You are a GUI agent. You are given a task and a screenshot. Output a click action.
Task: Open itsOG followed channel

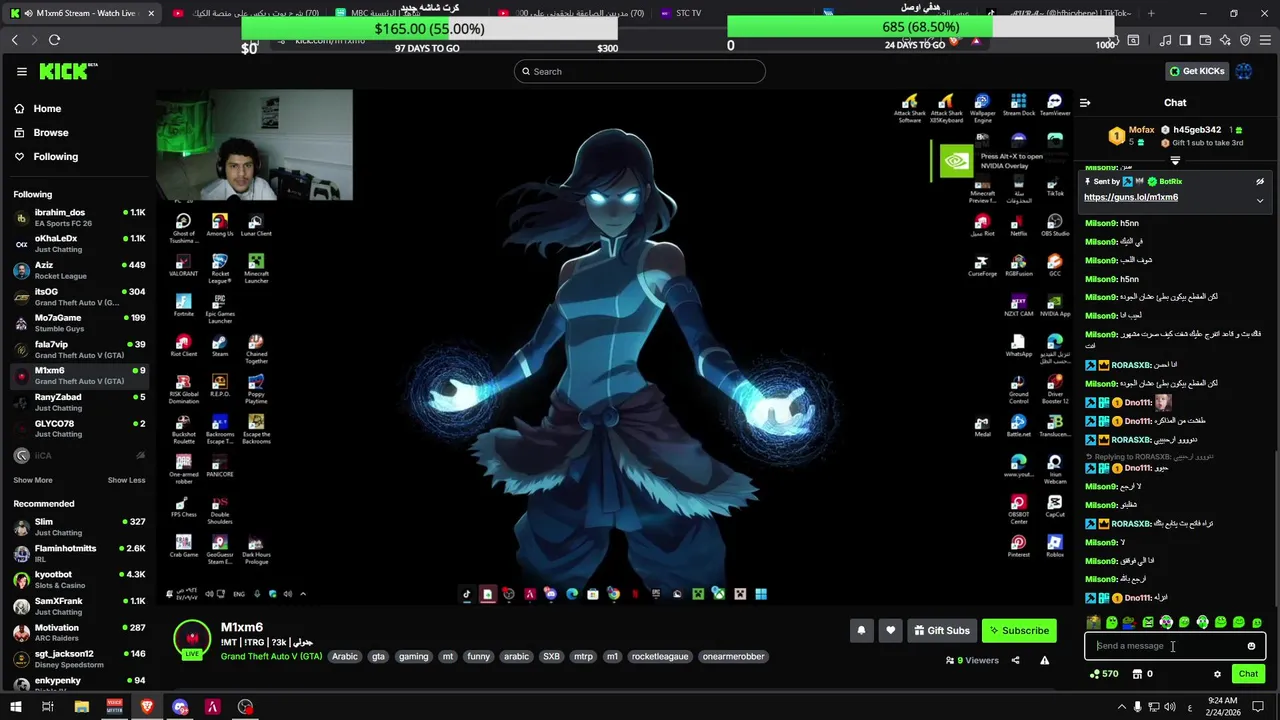(x=78, y=296)
